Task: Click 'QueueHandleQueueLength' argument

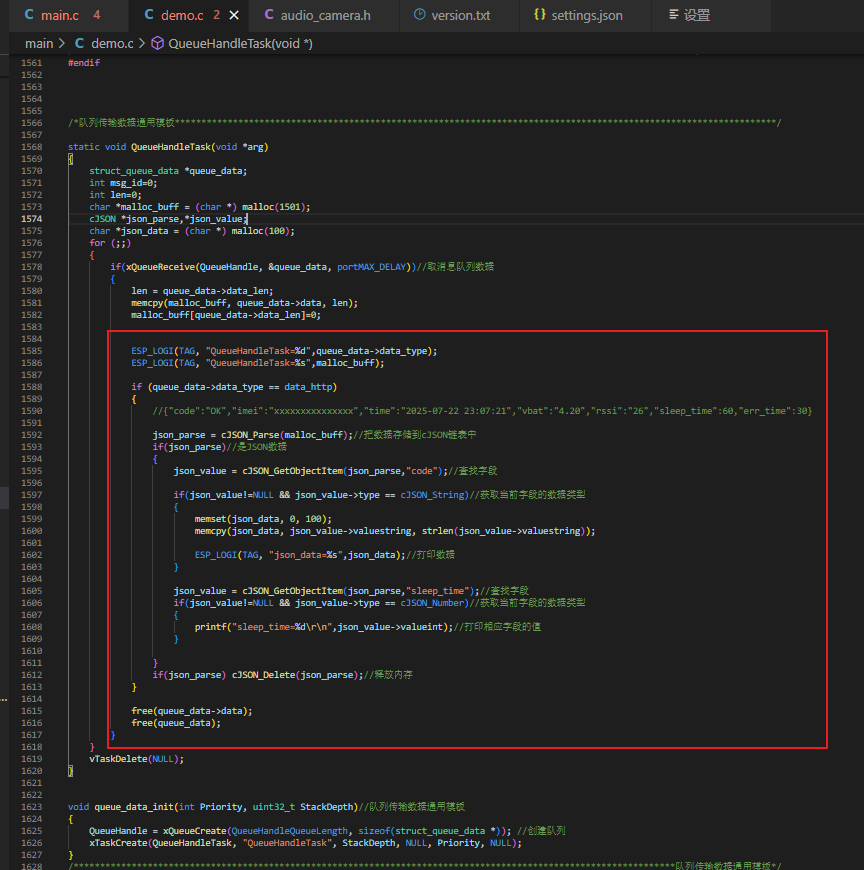Action: coord(290,831)
